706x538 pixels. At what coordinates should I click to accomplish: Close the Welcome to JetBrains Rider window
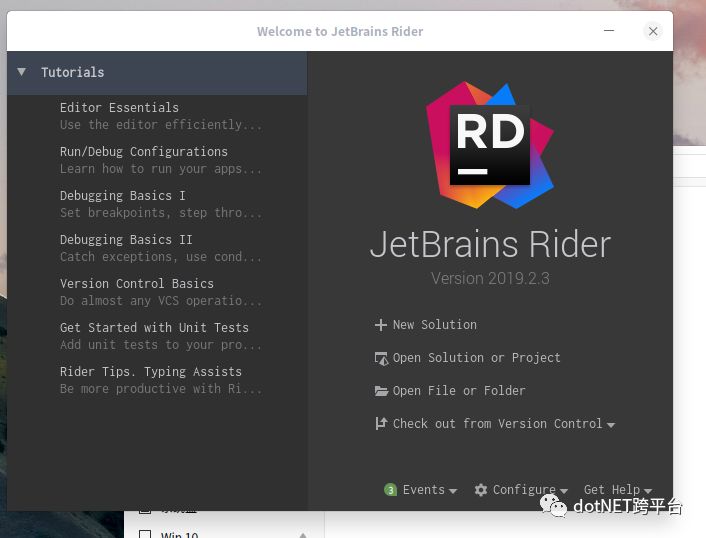tap(653, 31)
